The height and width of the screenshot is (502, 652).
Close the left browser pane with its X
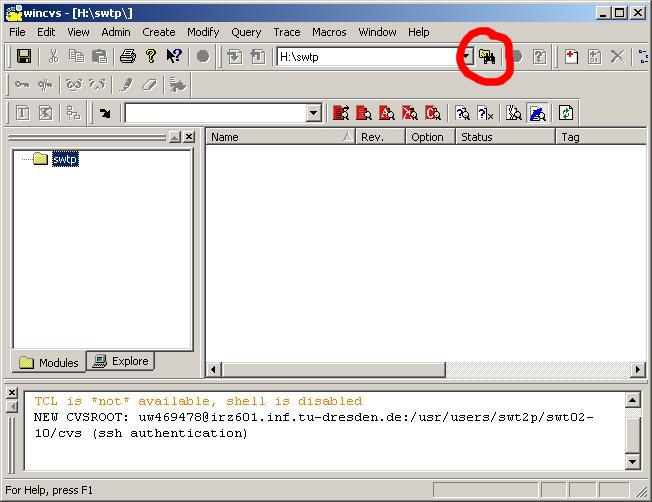[x=189, y=137]
